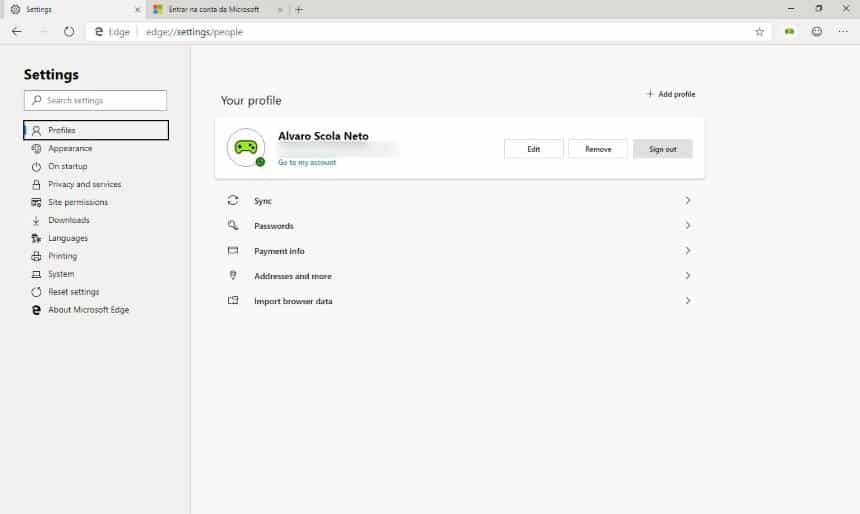
Task: Click the Profiles person icon in sidebar
Action: [36, 131]
